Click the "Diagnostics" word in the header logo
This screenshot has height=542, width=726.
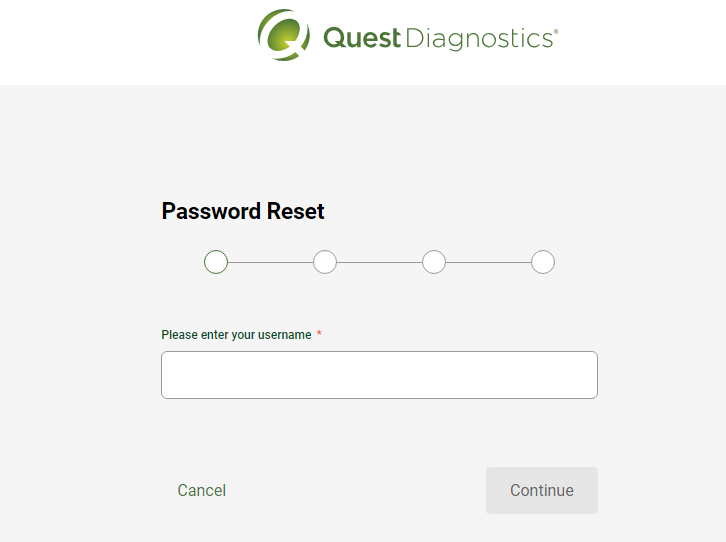(479, 38)
